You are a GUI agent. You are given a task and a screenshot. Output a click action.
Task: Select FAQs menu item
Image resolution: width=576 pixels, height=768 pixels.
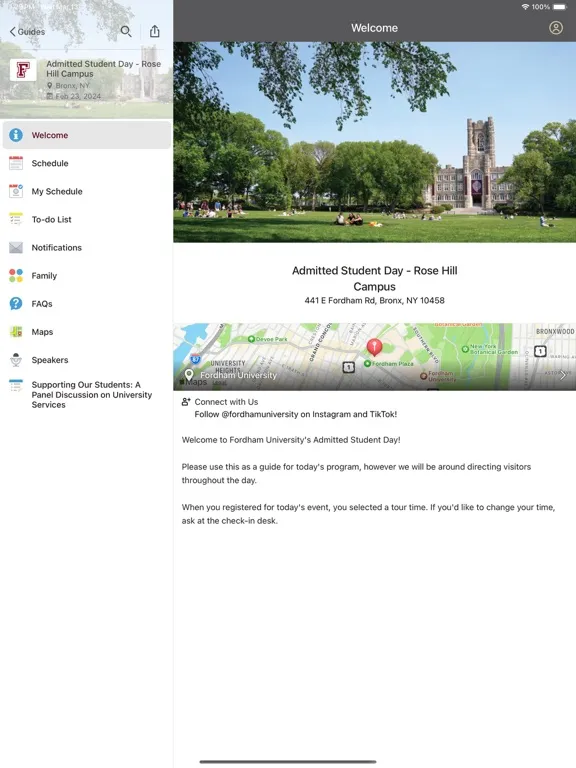point(87,304)
